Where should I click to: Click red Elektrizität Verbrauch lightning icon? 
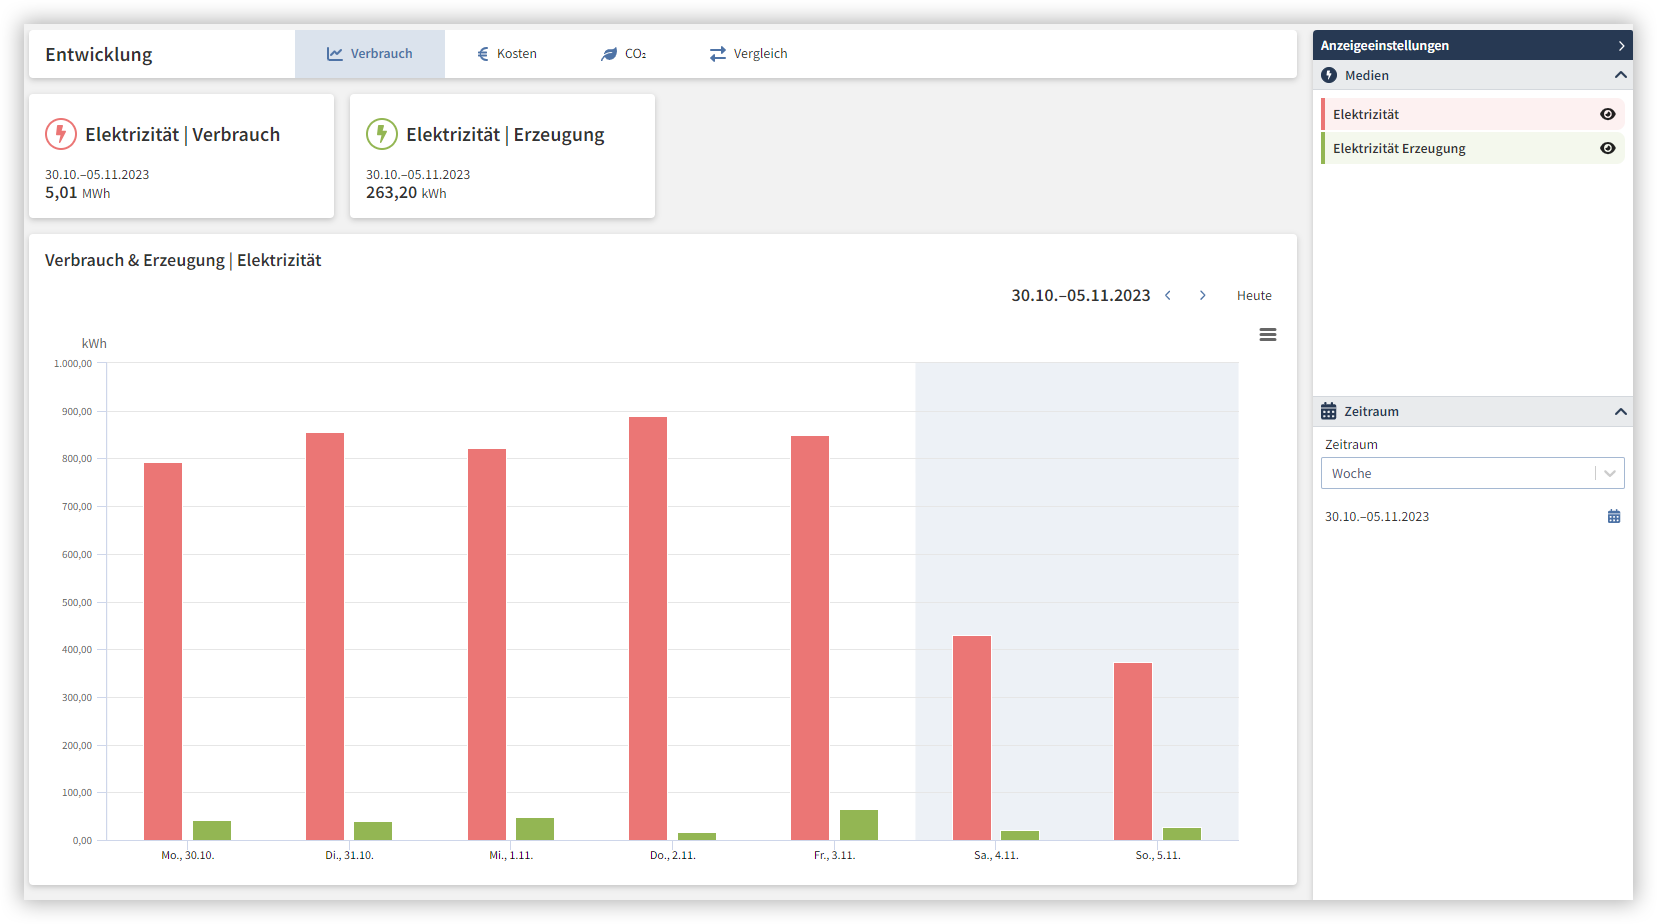click(61, 134)
